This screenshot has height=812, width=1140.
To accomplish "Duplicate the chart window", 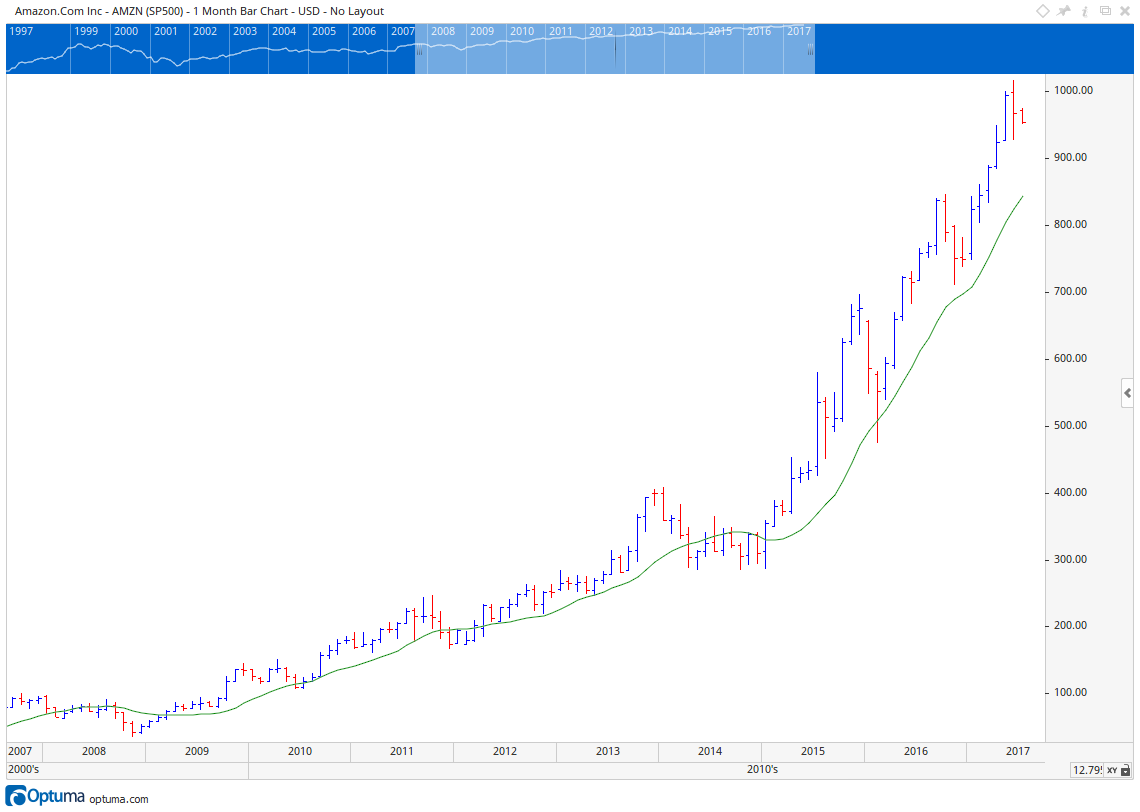I will click(1107, 10).
